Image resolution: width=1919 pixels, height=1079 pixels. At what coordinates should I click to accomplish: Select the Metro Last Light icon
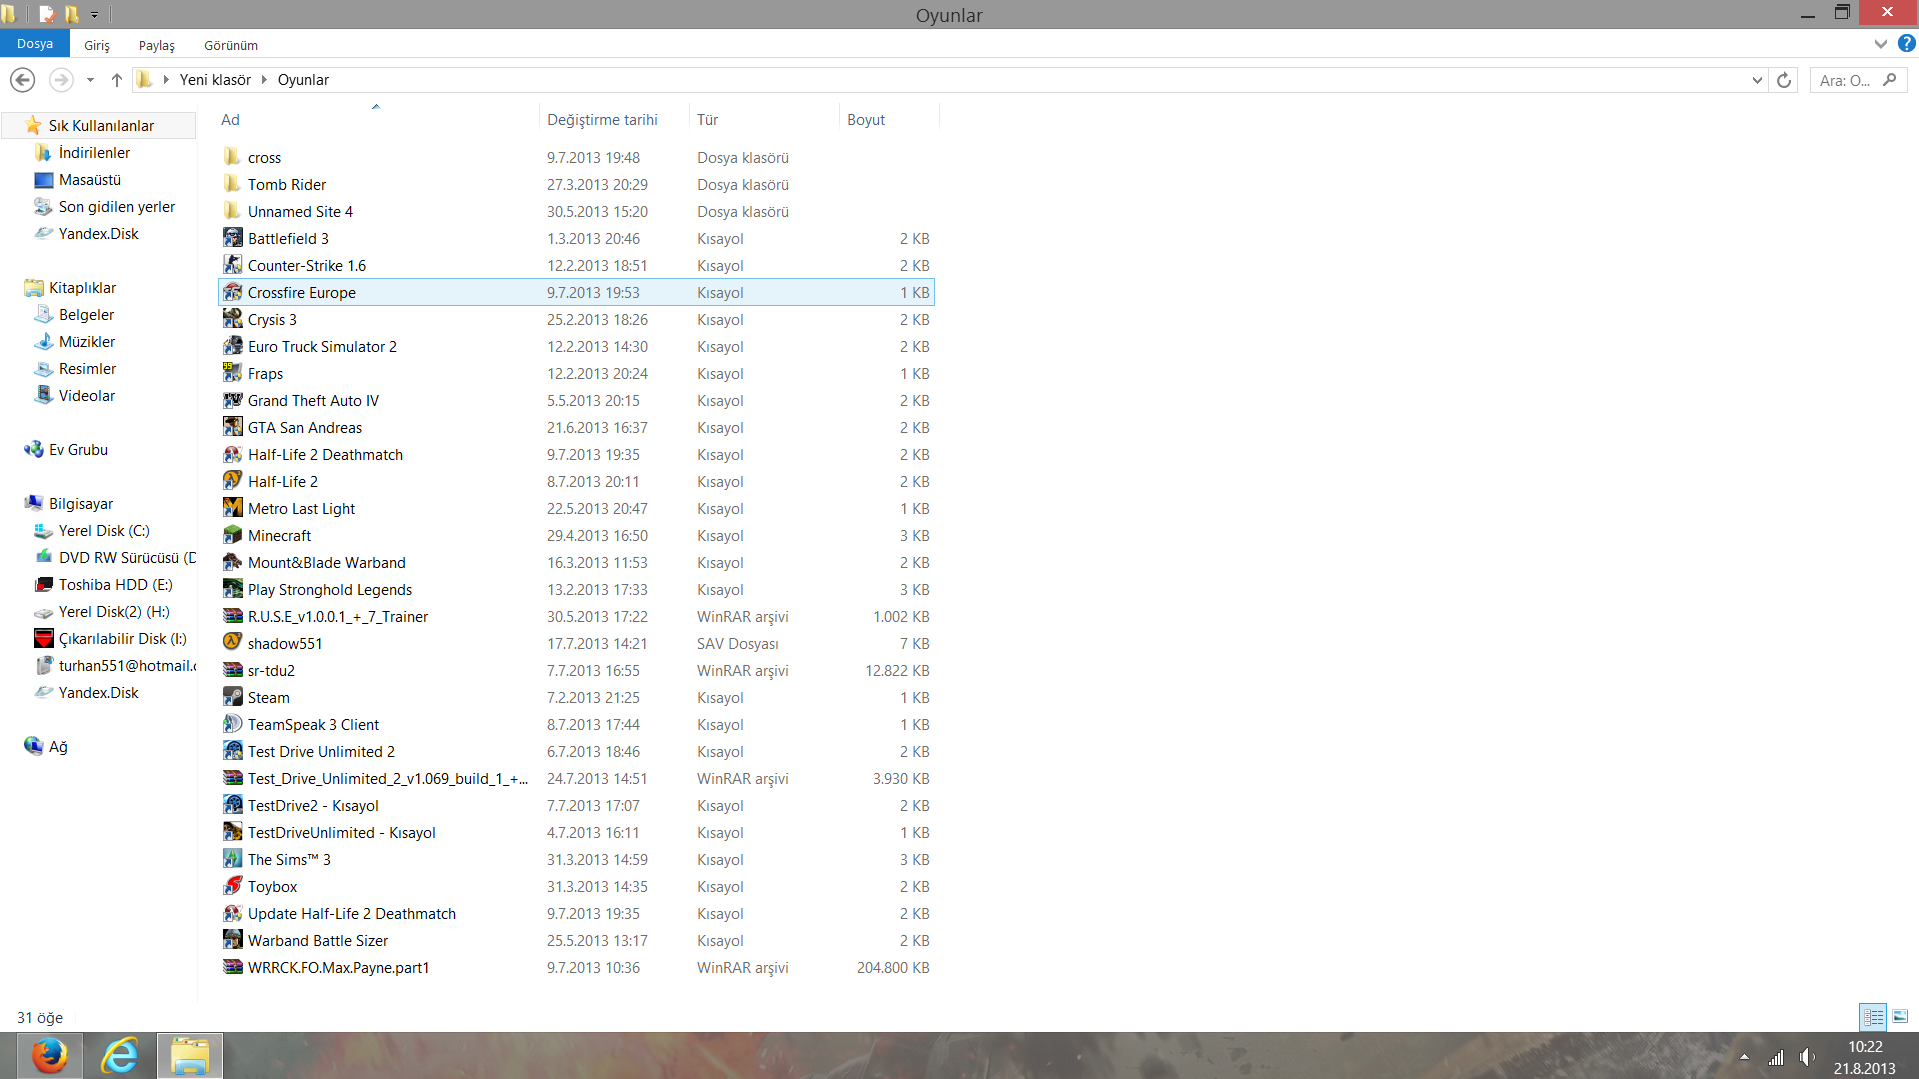232,508
